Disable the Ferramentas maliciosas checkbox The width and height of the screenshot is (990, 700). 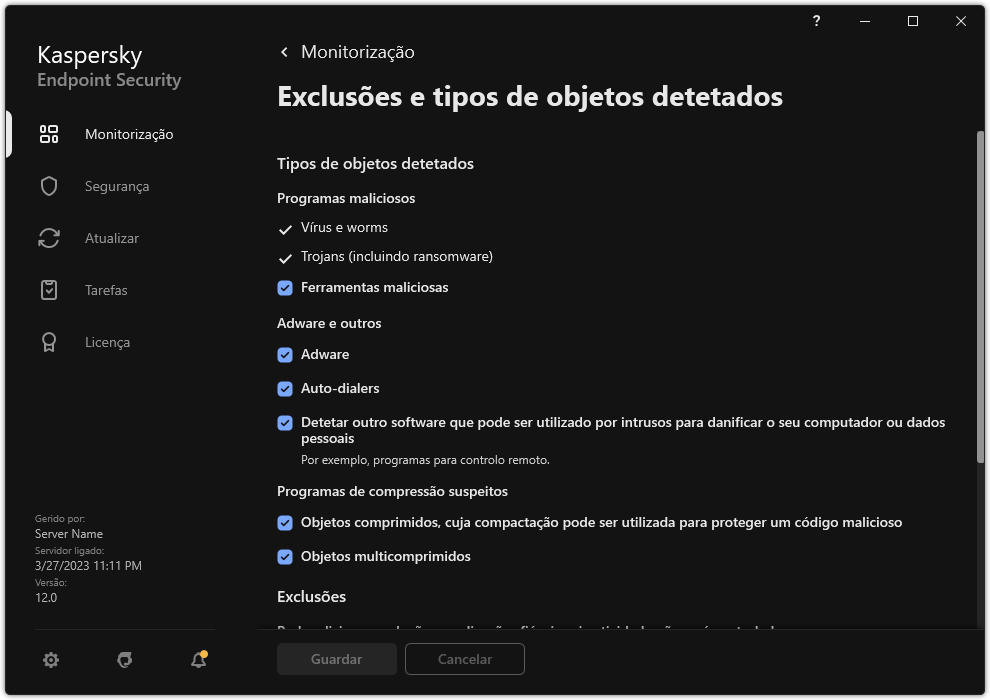coord(286,287)
